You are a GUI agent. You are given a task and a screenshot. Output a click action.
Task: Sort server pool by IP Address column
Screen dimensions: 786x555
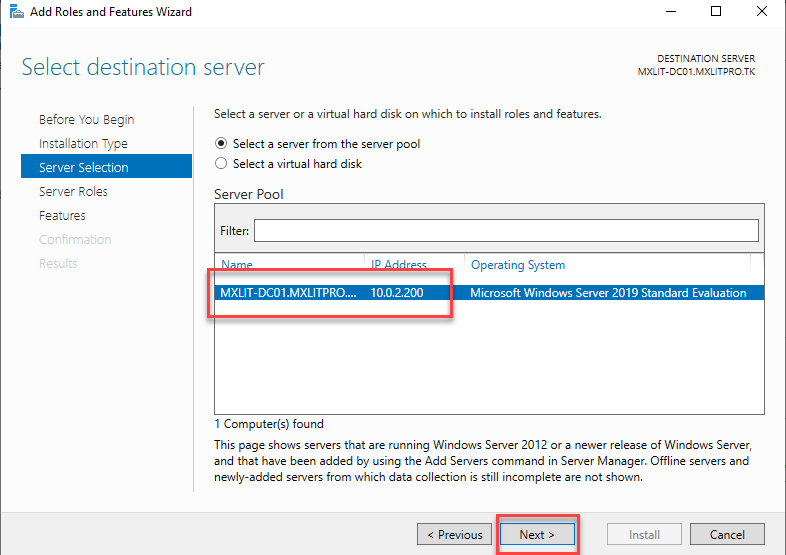click(x=399, y=265)
